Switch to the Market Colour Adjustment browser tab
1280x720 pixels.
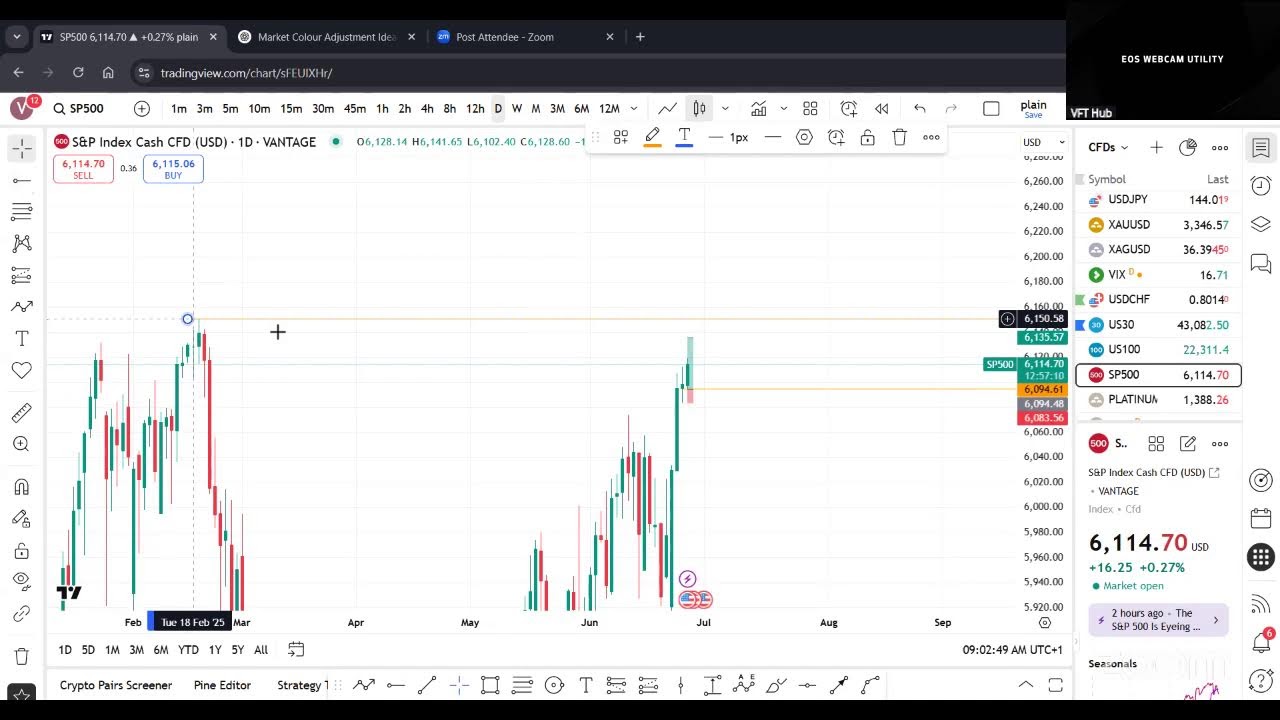pyautogui.click(x=326, y=37)
